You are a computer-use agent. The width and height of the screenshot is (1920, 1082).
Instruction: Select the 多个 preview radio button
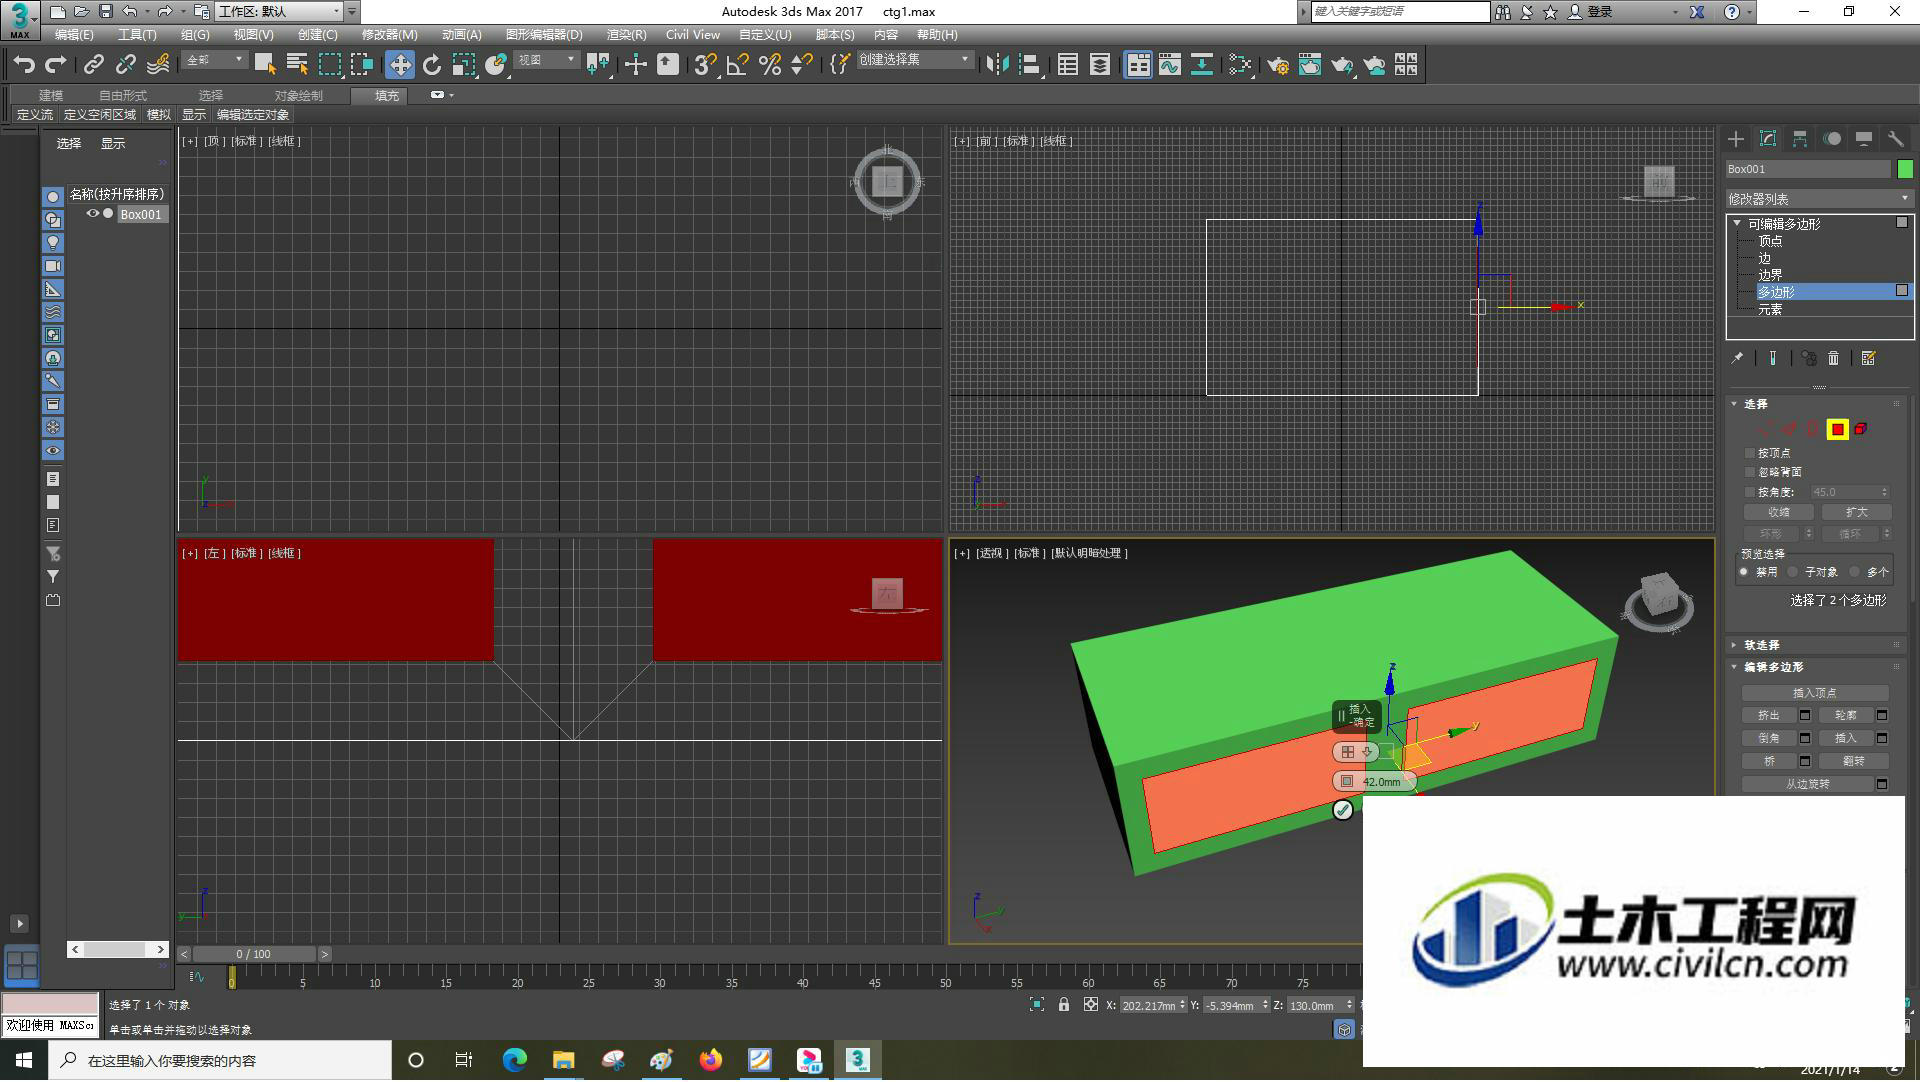coord(1855,572)
